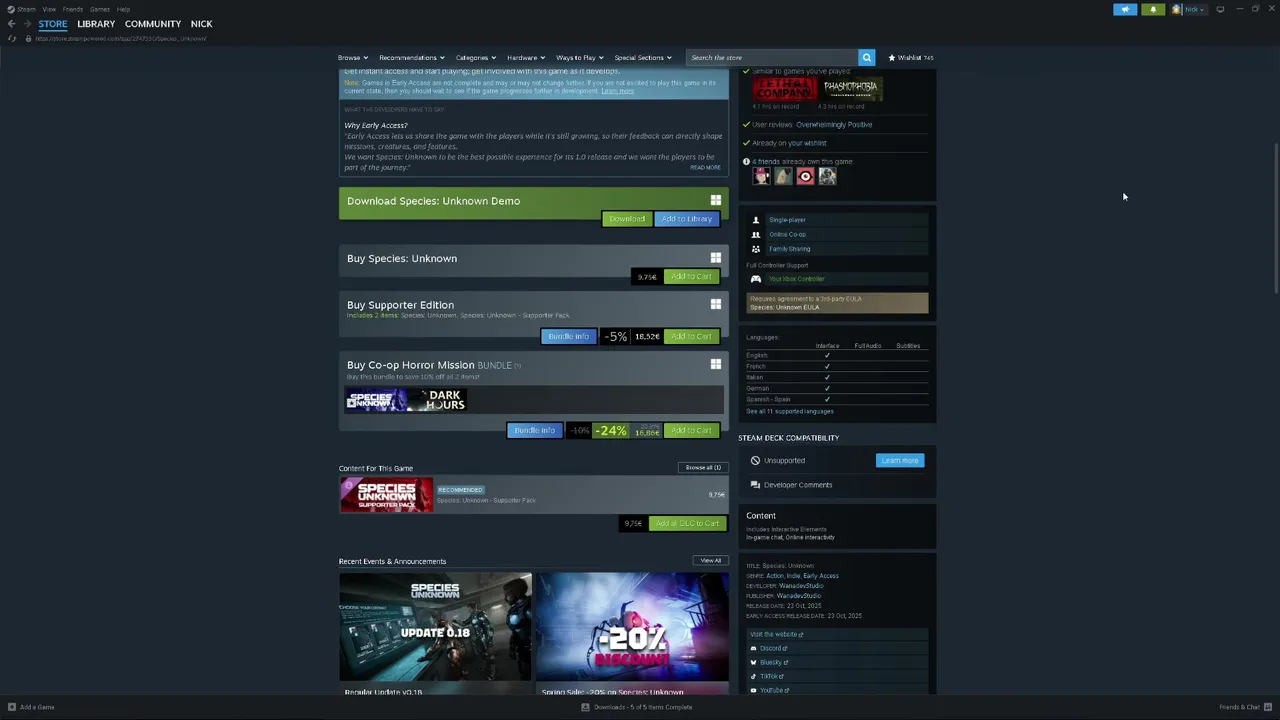Click the Wishlist star icon
Image resolution: width=1280 pixels, height=720 pixels.
pos(892,57)
